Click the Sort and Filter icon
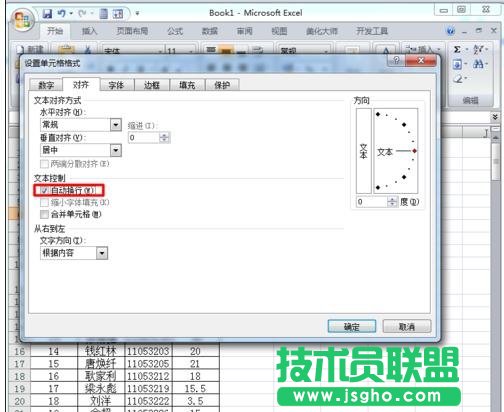Viewport: 504px width, 412px height. point(478,50)
